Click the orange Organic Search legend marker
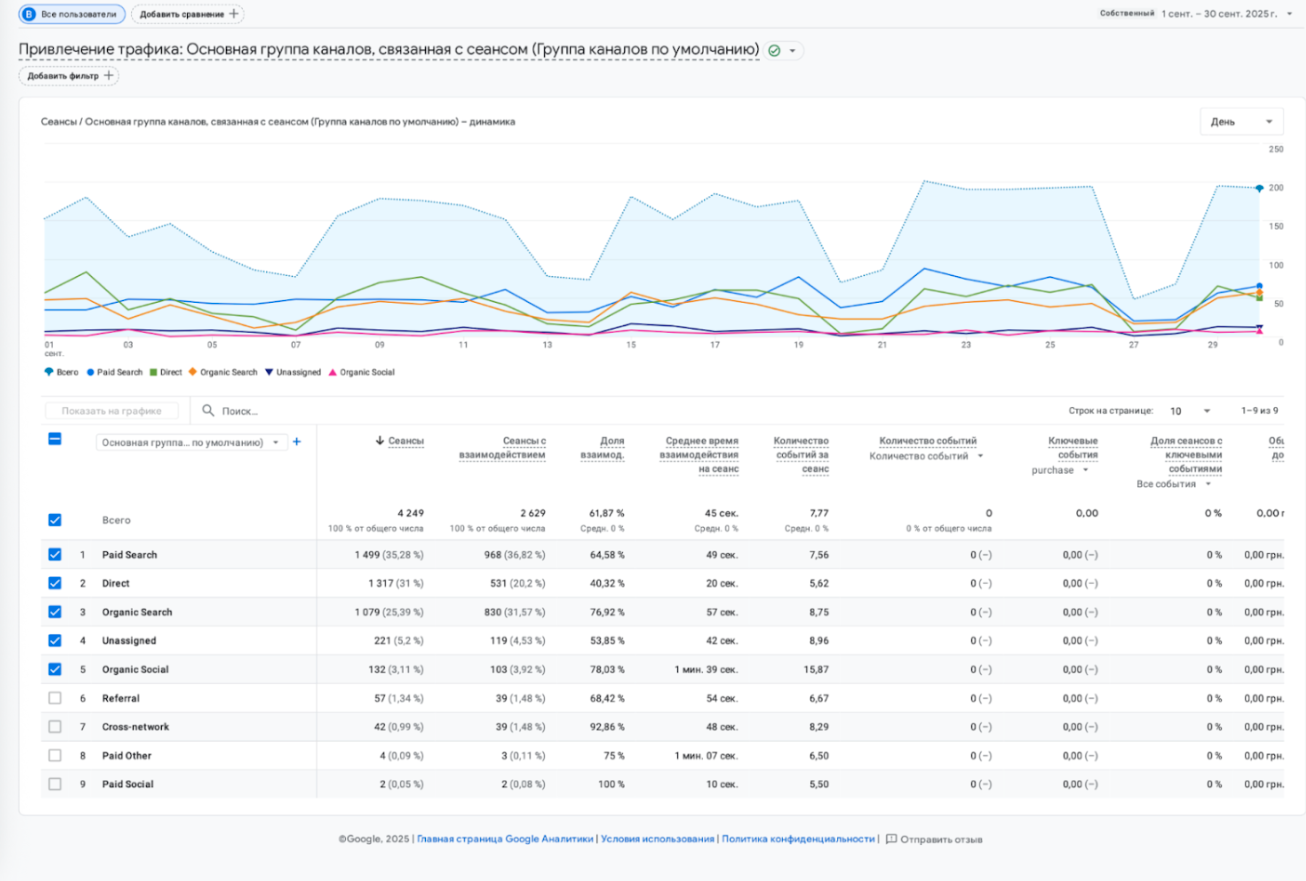The height and width of the screenshot is (881, 1306). 192,372
